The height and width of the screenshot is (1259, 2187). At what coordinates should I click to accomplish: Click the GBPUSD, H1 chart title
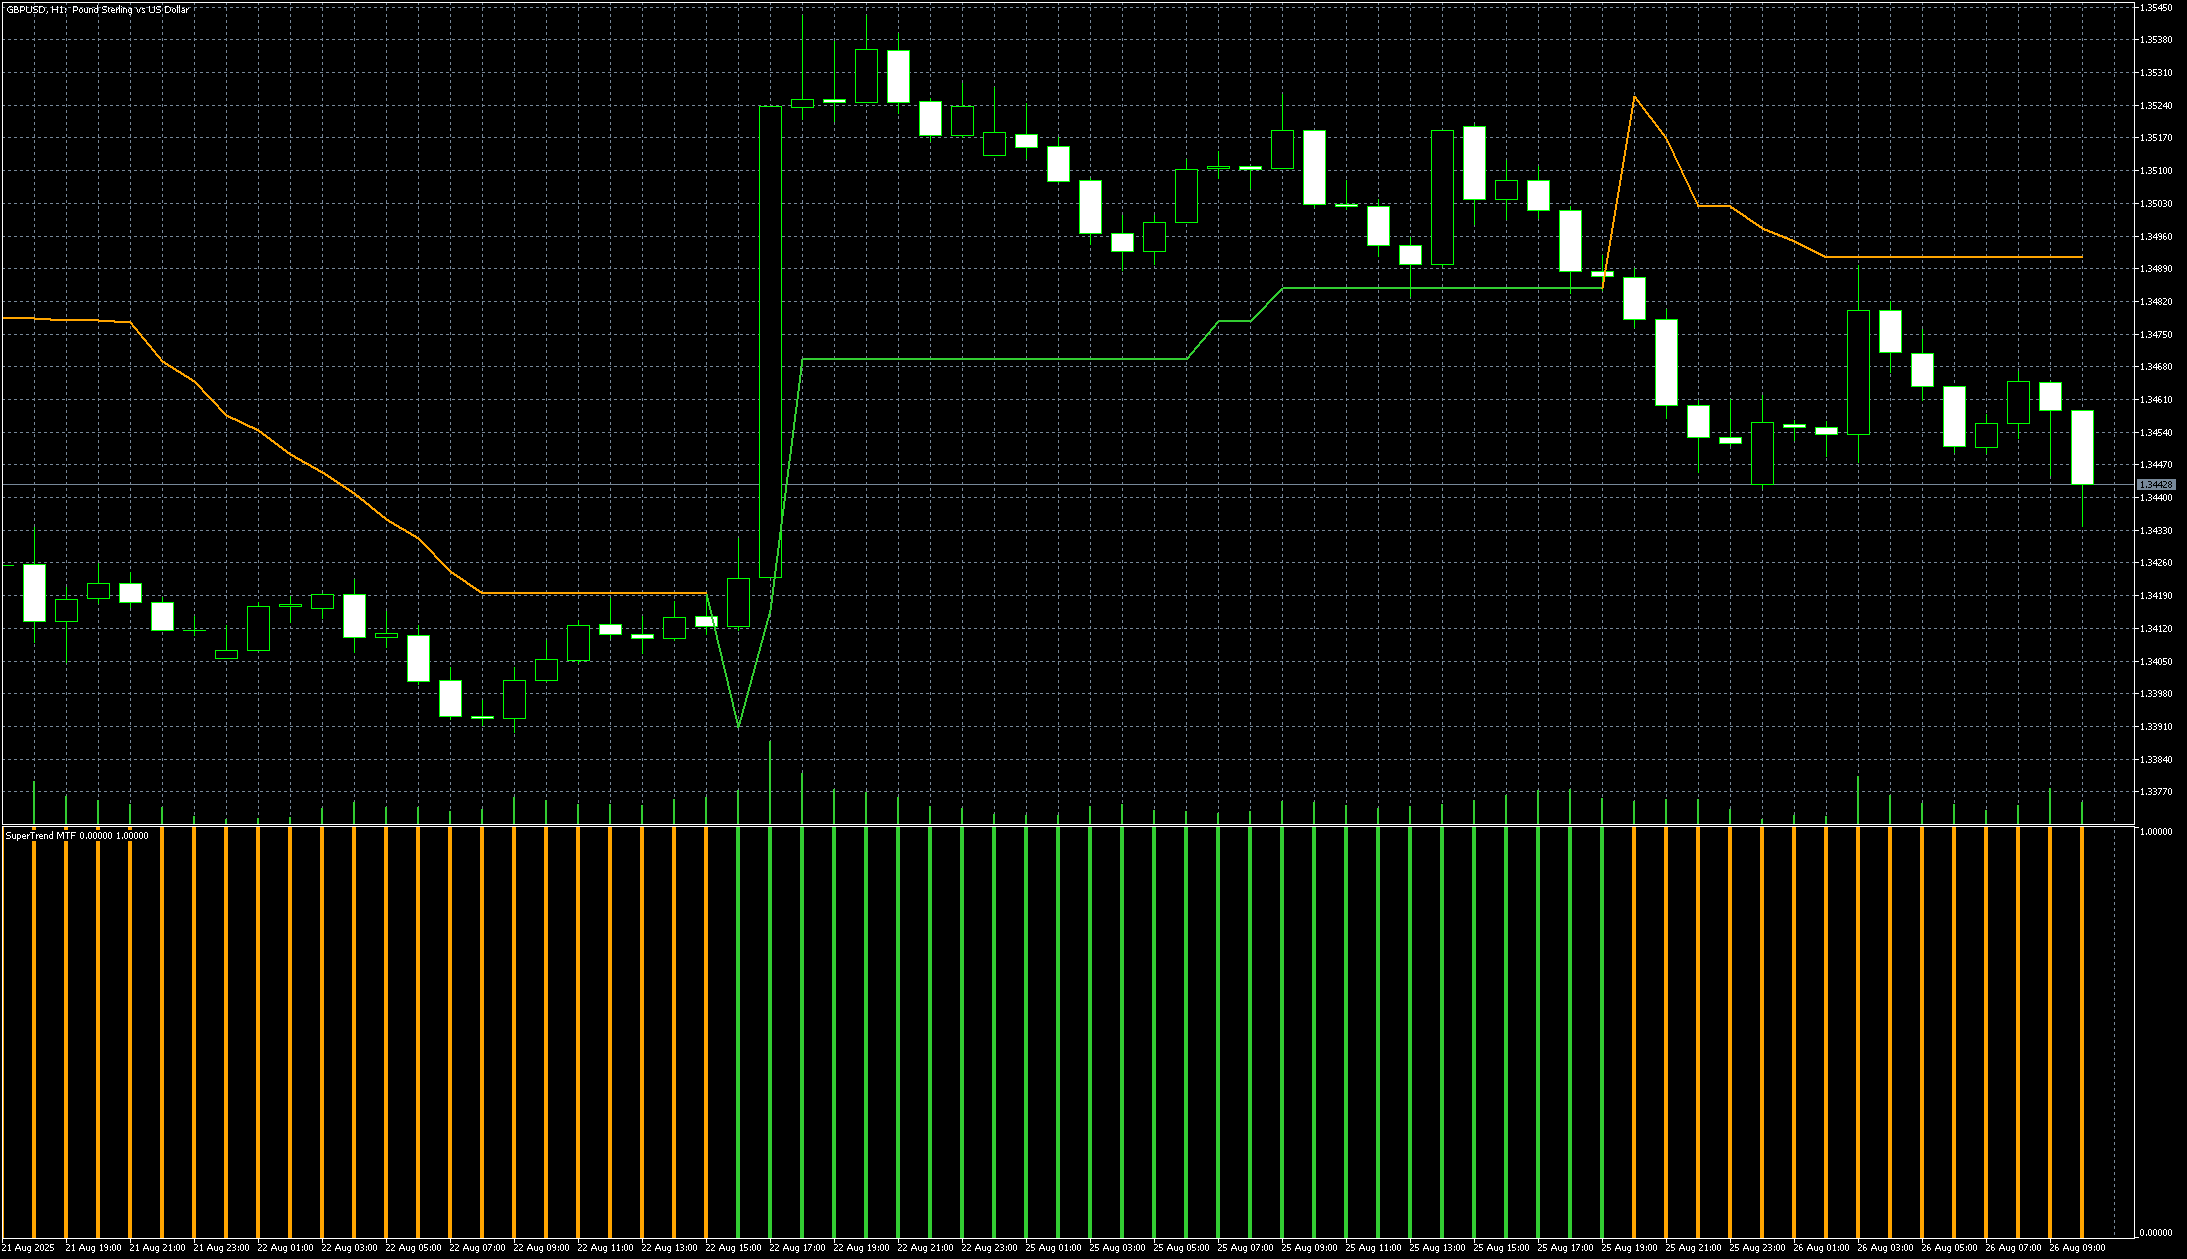pyautogui.click(x=97, y=10)
